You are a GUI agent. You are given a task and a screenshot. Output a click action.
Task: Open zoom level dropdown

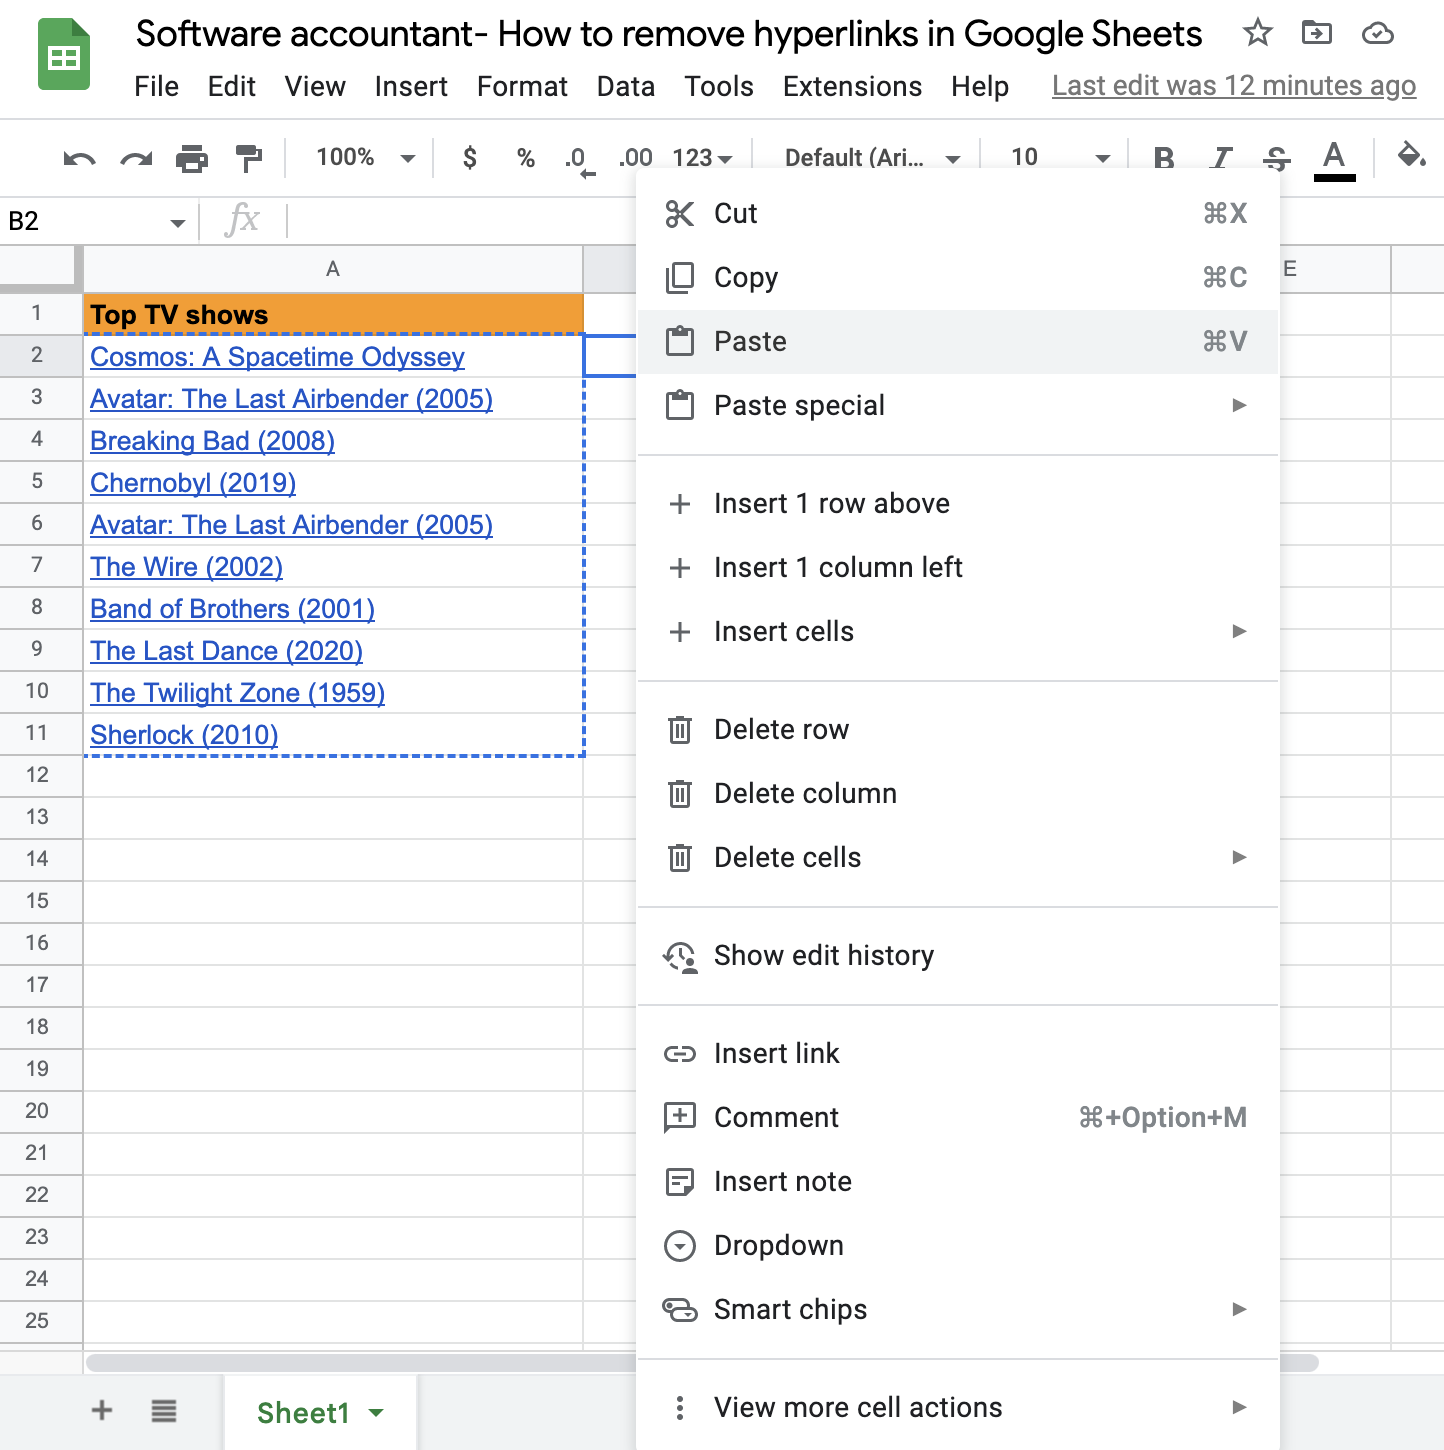(x=365, y=157)
